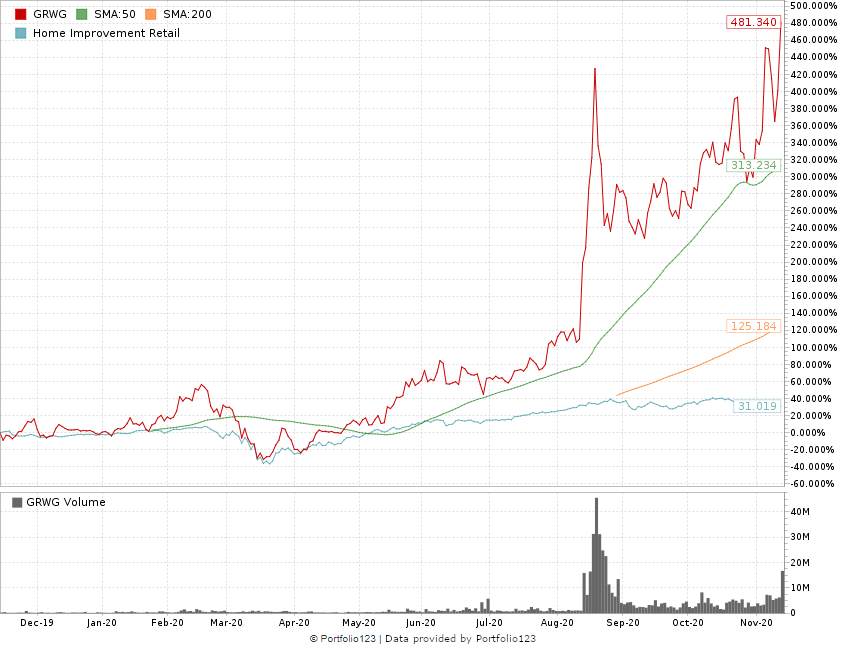
Task: Click the Jan-20 x-axis label
Action: [102, 623]
